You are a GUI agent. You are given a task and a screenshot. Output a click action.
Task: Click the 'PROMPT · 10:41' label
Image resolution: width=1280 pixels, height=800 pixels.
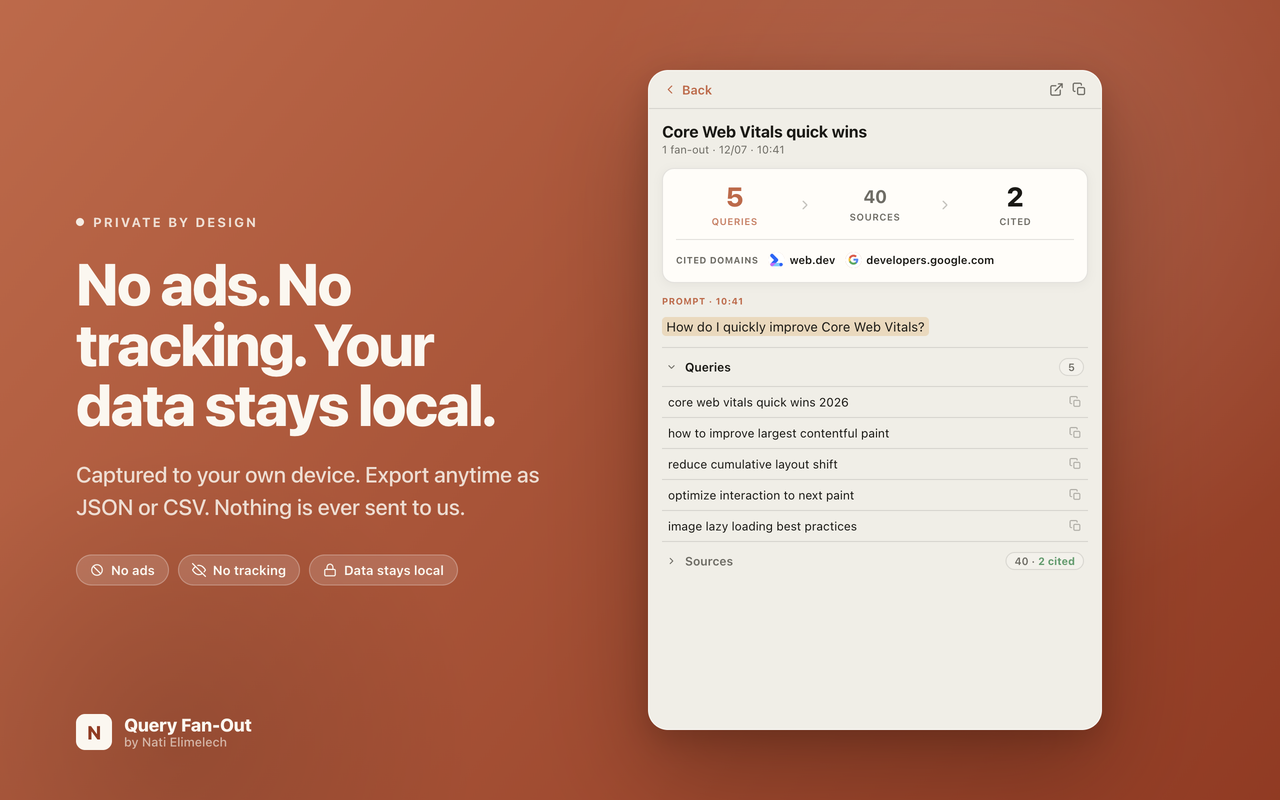click(x=702, y=301)
